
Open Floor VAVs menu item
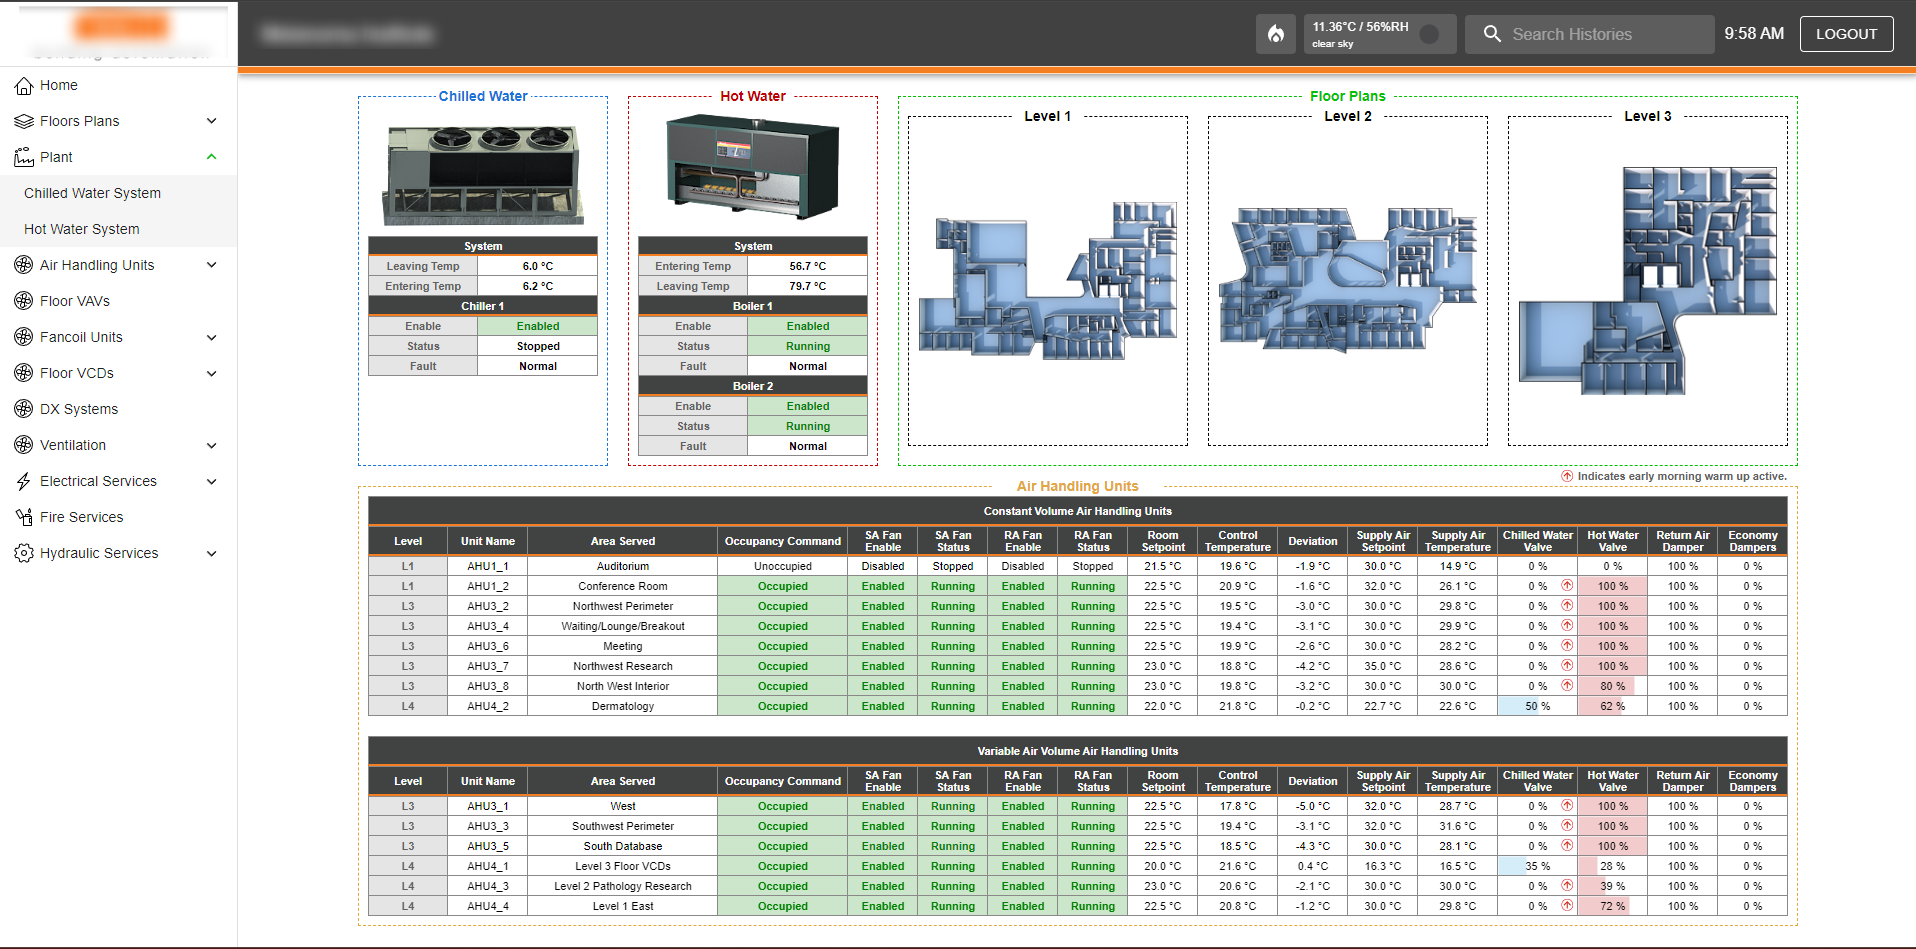pos(118,301)
